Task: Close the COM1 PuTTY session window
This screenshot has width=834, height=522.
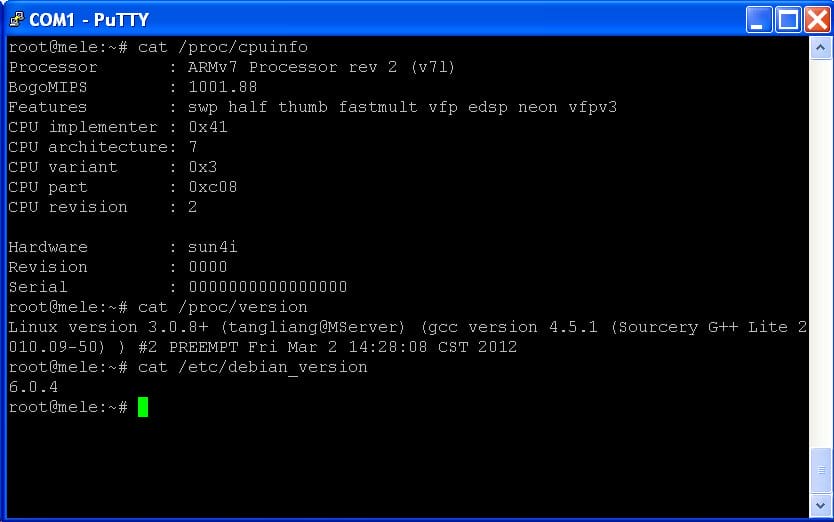Action: 817,20
